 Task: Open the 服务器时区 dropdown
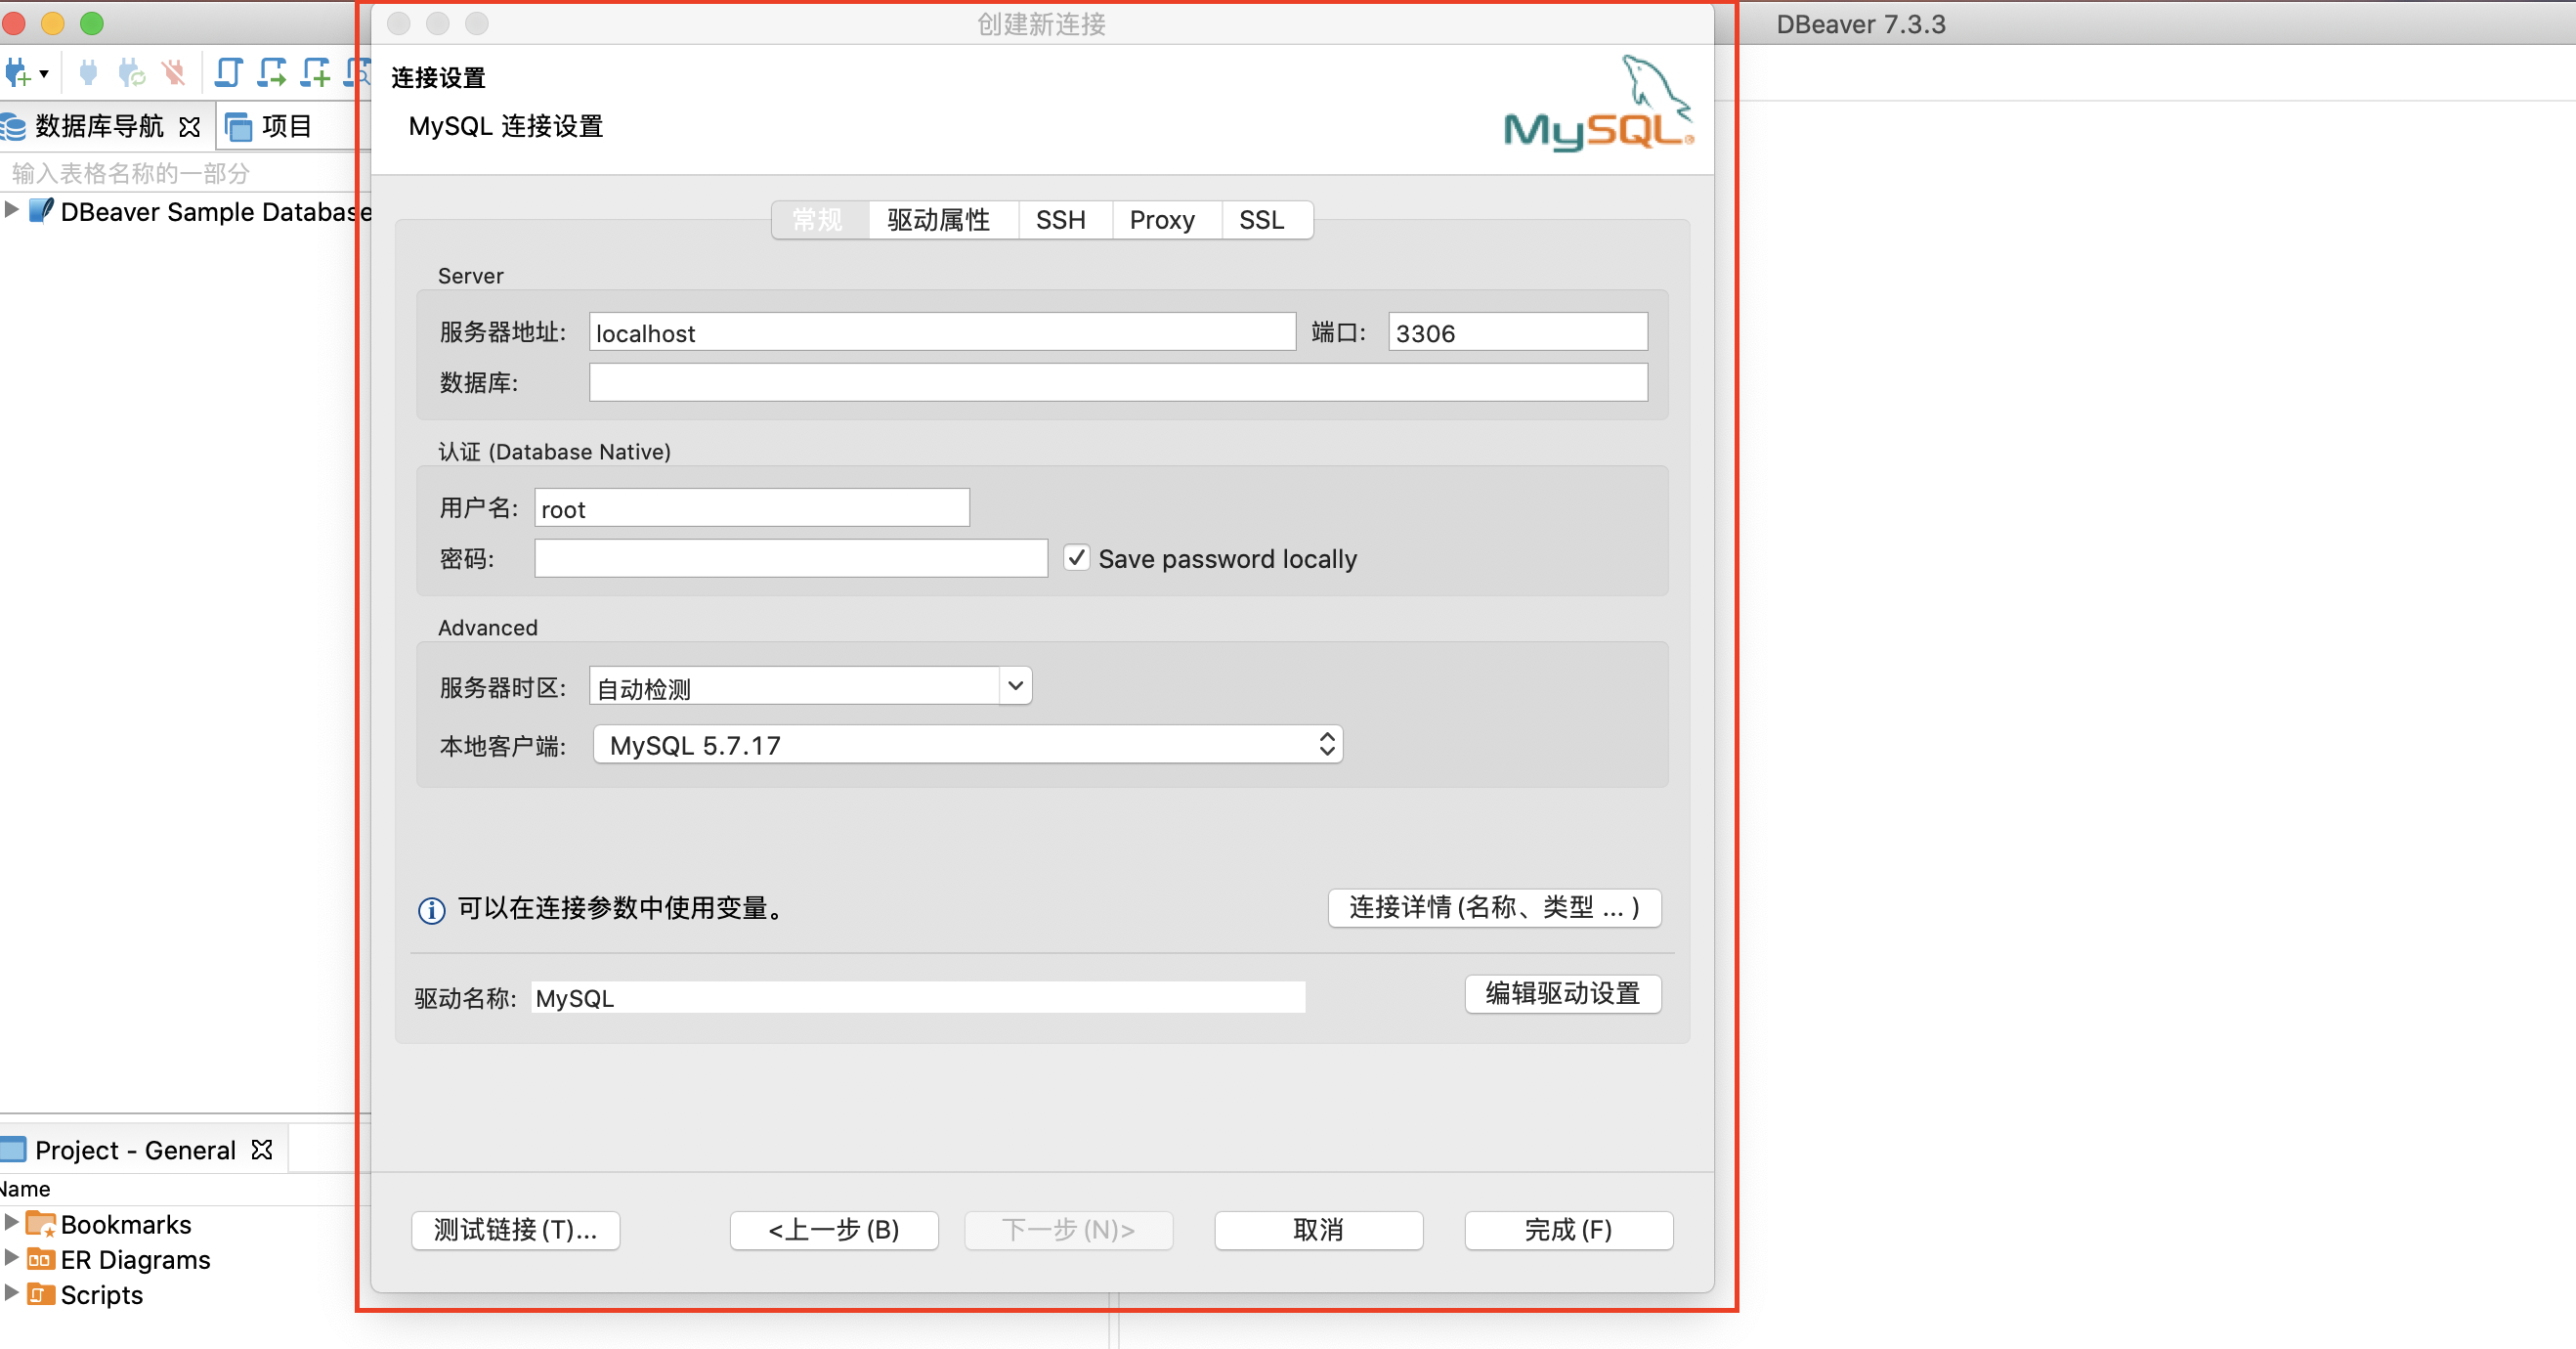point(1015,686)
